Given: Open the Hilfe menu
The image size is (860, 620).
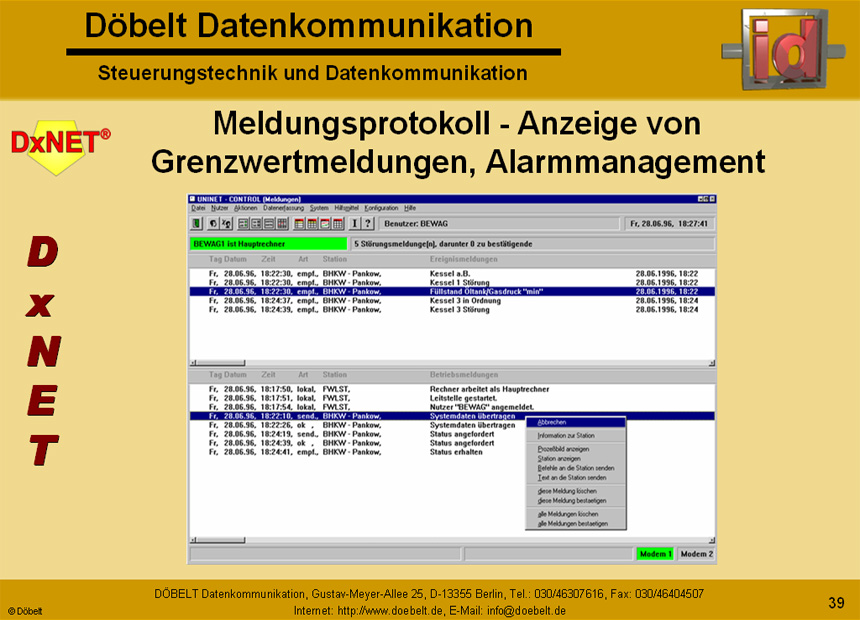Looking at the screenshot, I should [x=410, y=208].
